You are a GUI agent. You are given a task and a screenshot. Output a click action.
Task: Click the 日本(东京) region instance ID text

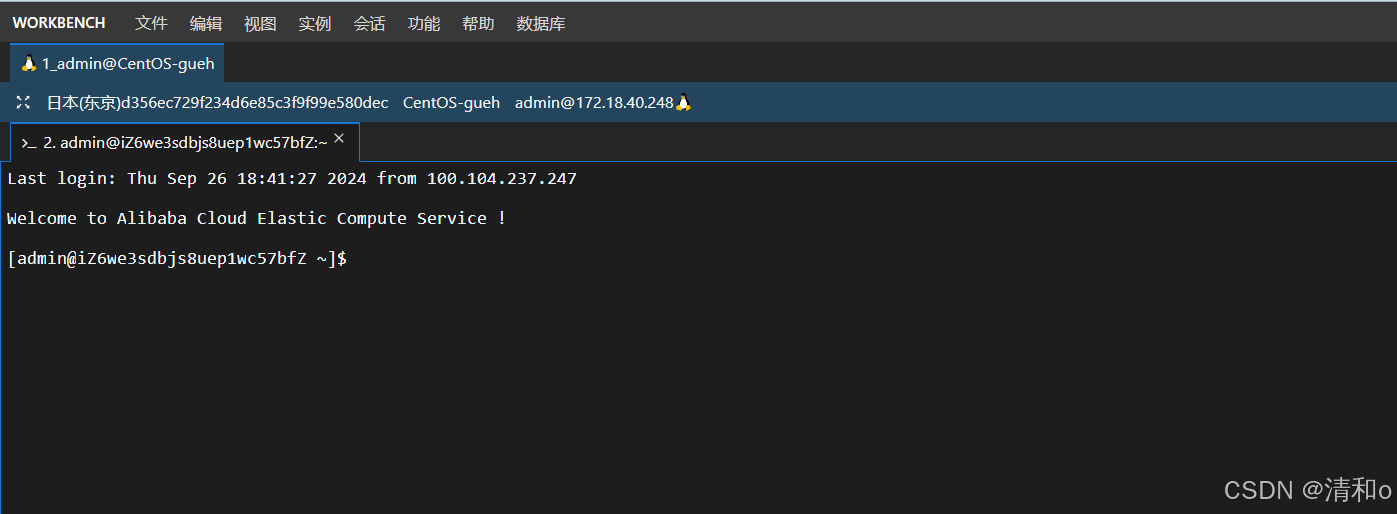pyautogui.click(x=218, y=102)
